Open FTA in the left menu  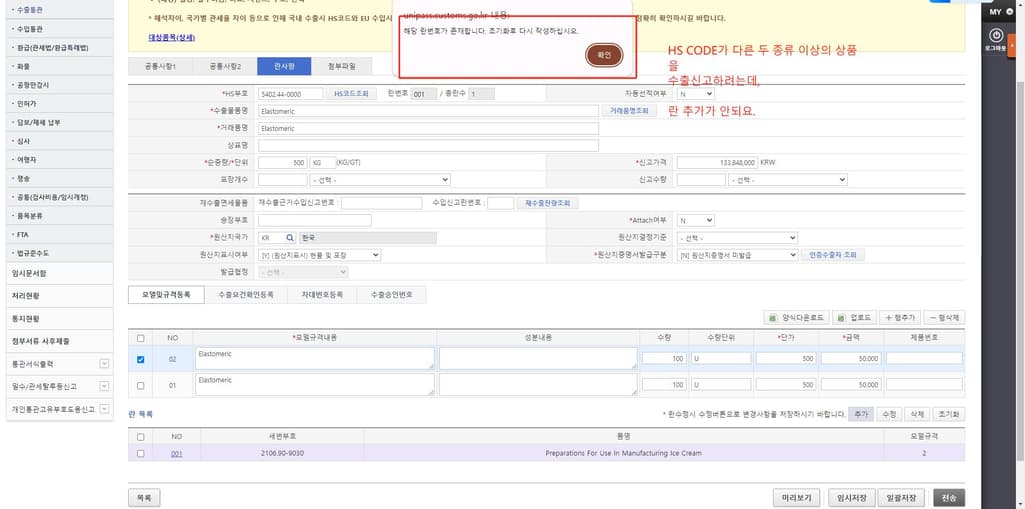tap(22, 234)
